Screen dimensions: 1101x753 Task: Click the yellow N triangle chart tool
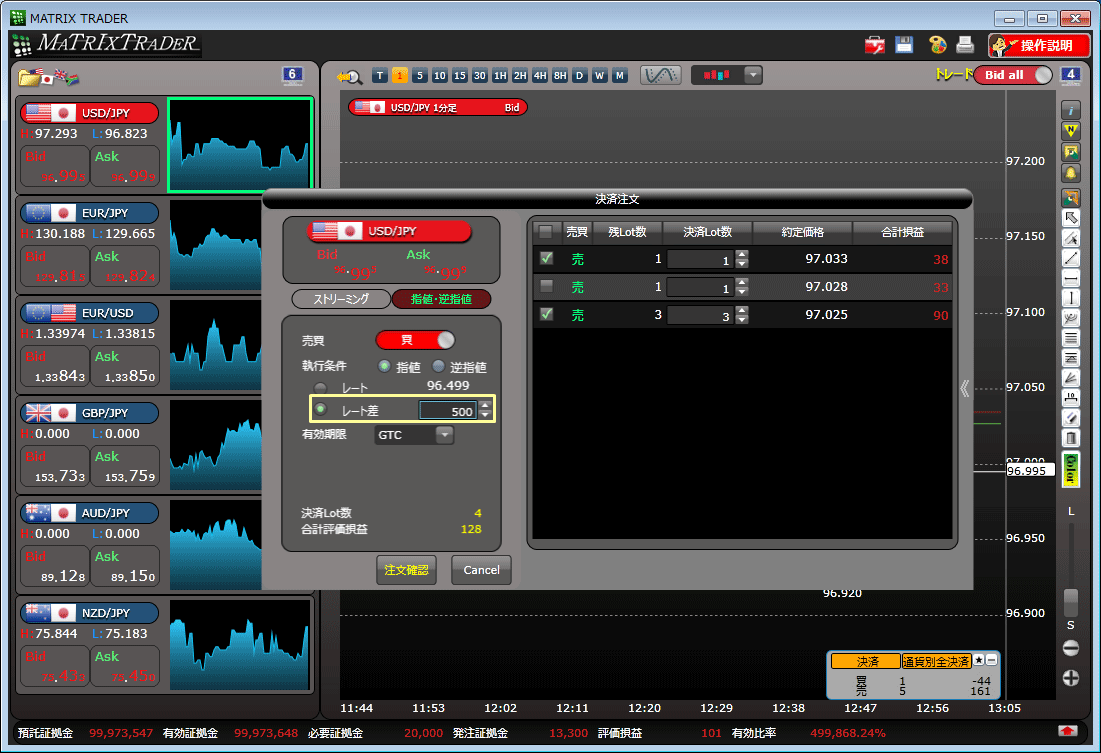pos(1071,131)
